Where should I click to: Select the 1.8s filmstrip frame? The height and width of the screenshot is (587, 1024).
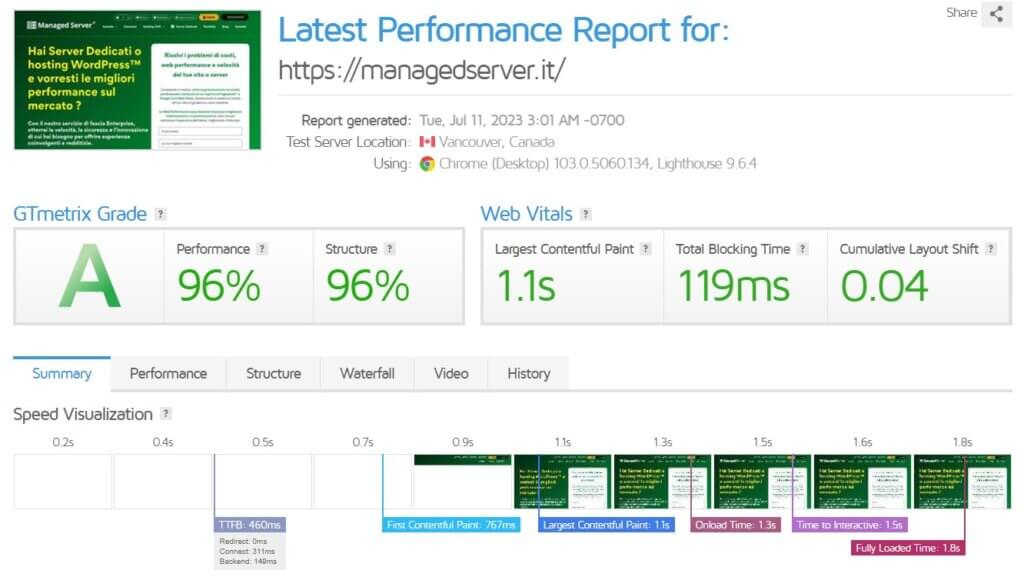pos(962,482)
